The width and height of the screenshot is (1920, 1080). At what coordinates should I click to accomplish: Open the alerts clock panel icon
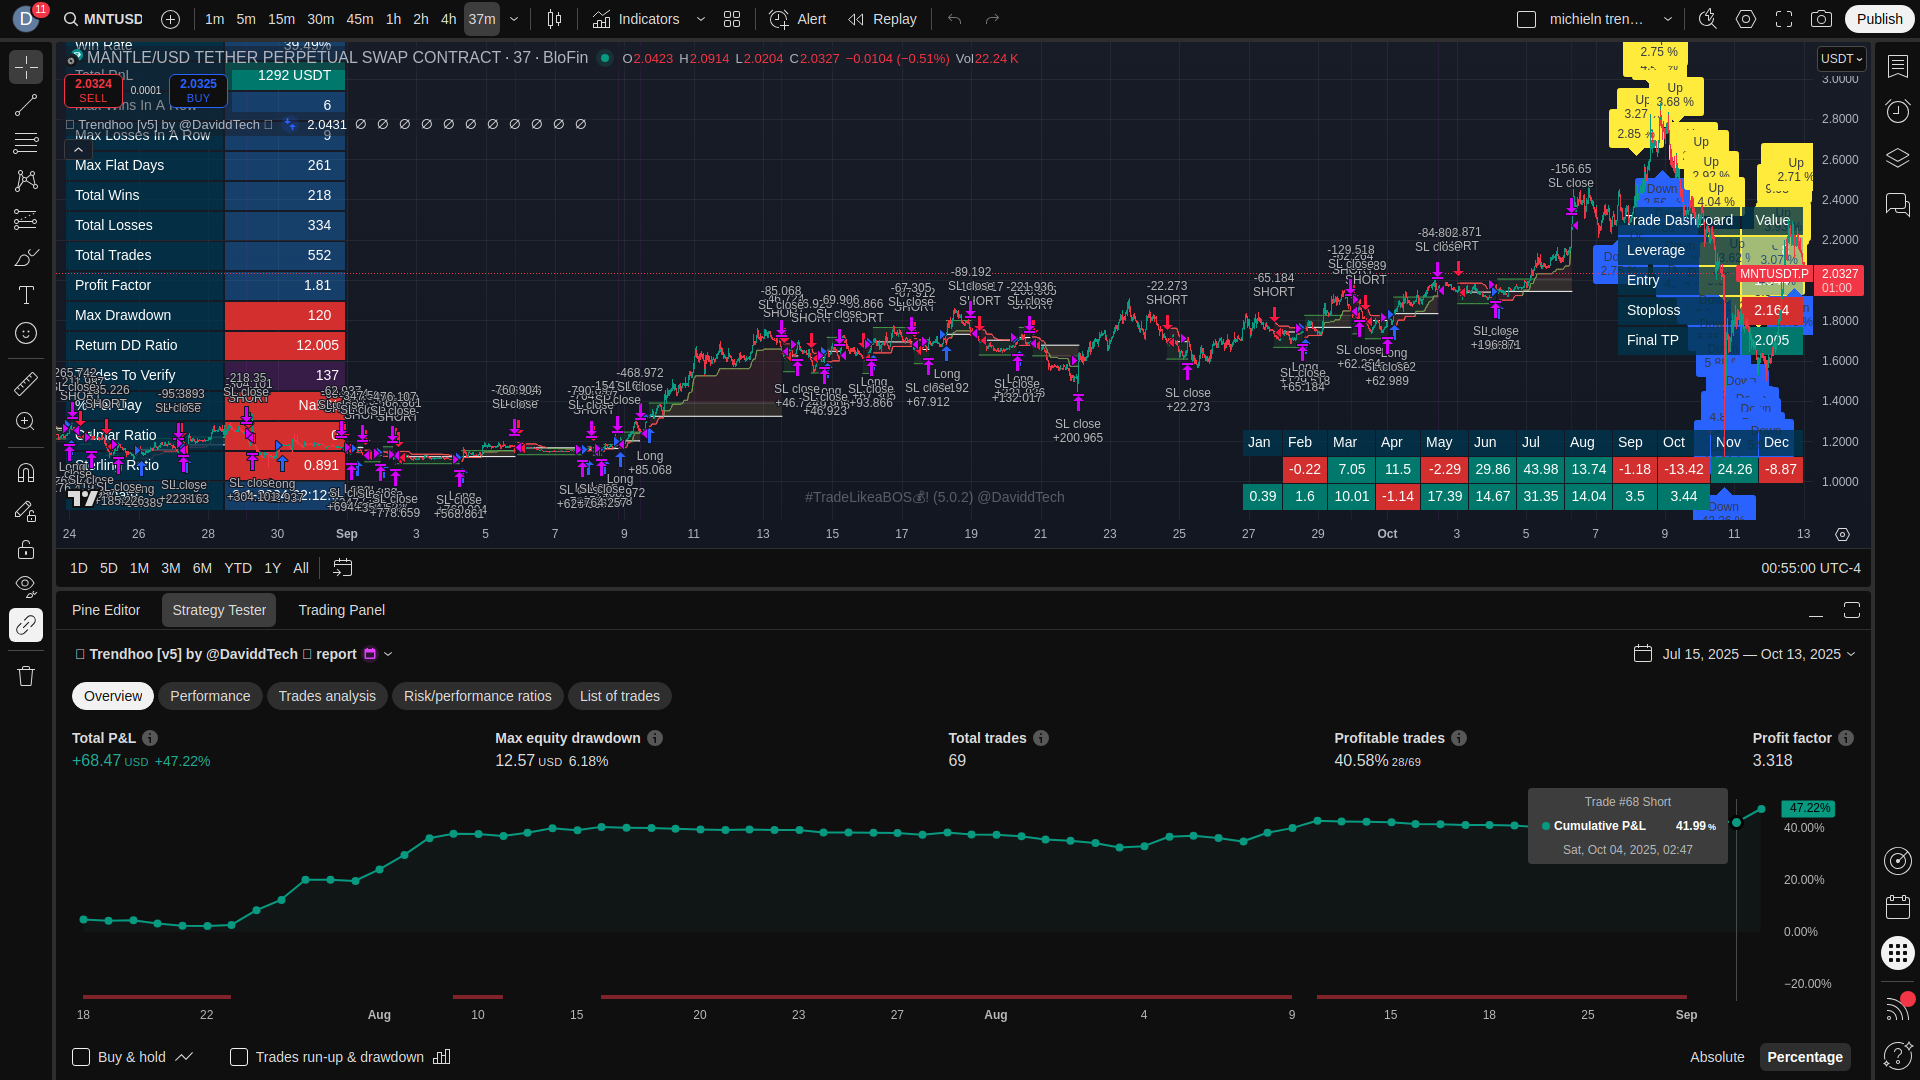pyautogui.click(x=1897, y=111)
